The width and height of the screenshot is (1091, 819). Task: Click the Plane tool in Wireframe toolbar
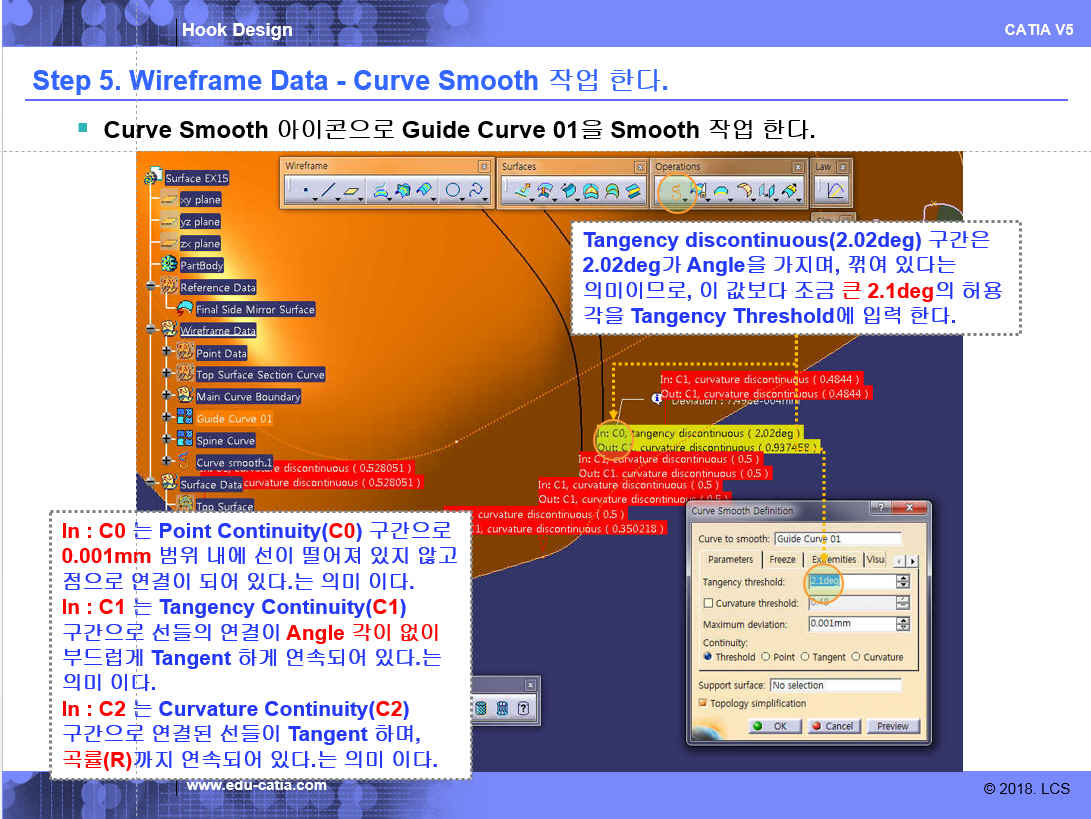pos(352,190)
